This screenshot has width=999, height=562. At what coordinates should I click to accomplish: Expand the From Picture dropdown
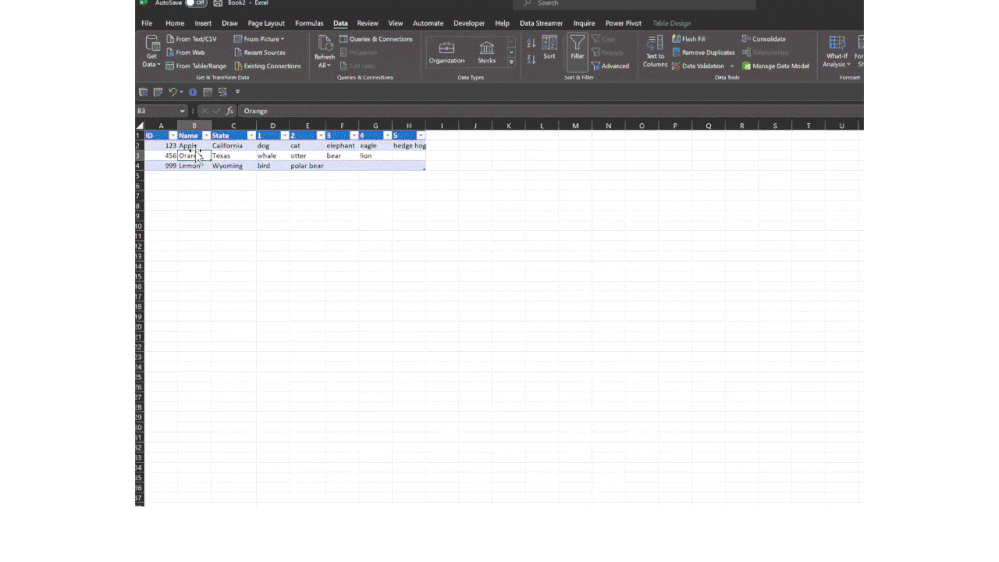click(x=282, y=39)
